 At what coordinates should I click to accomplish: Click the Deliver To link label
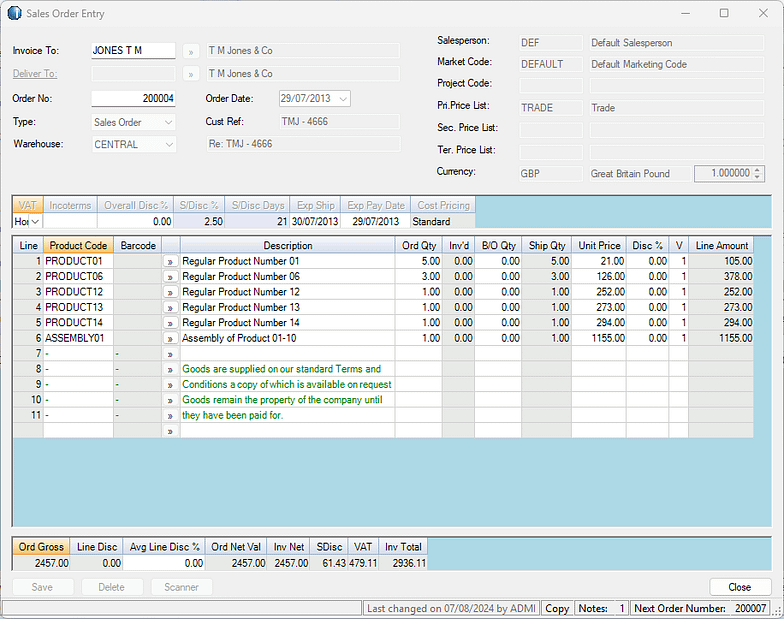pyautogui.click(x=35, y=74)
